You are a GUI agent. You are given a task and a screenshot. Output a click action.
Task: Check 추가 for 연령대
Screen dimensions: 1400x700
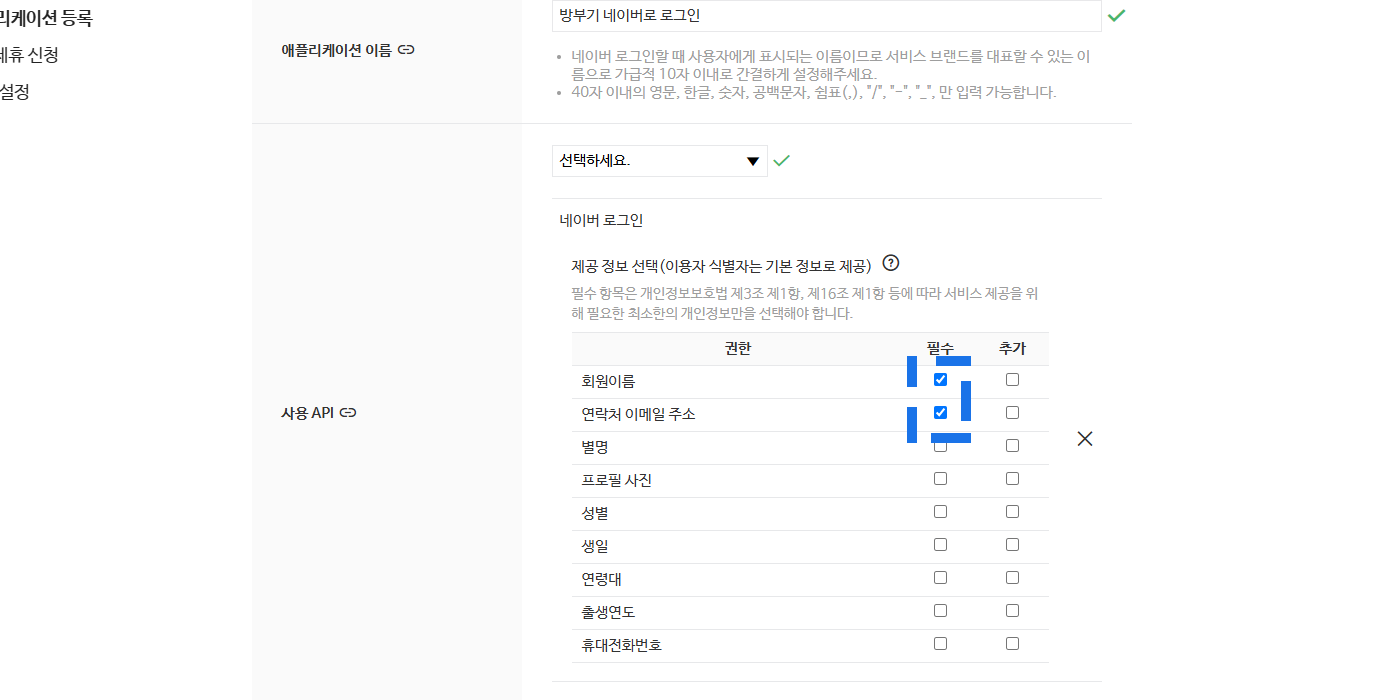point(1012,578)
